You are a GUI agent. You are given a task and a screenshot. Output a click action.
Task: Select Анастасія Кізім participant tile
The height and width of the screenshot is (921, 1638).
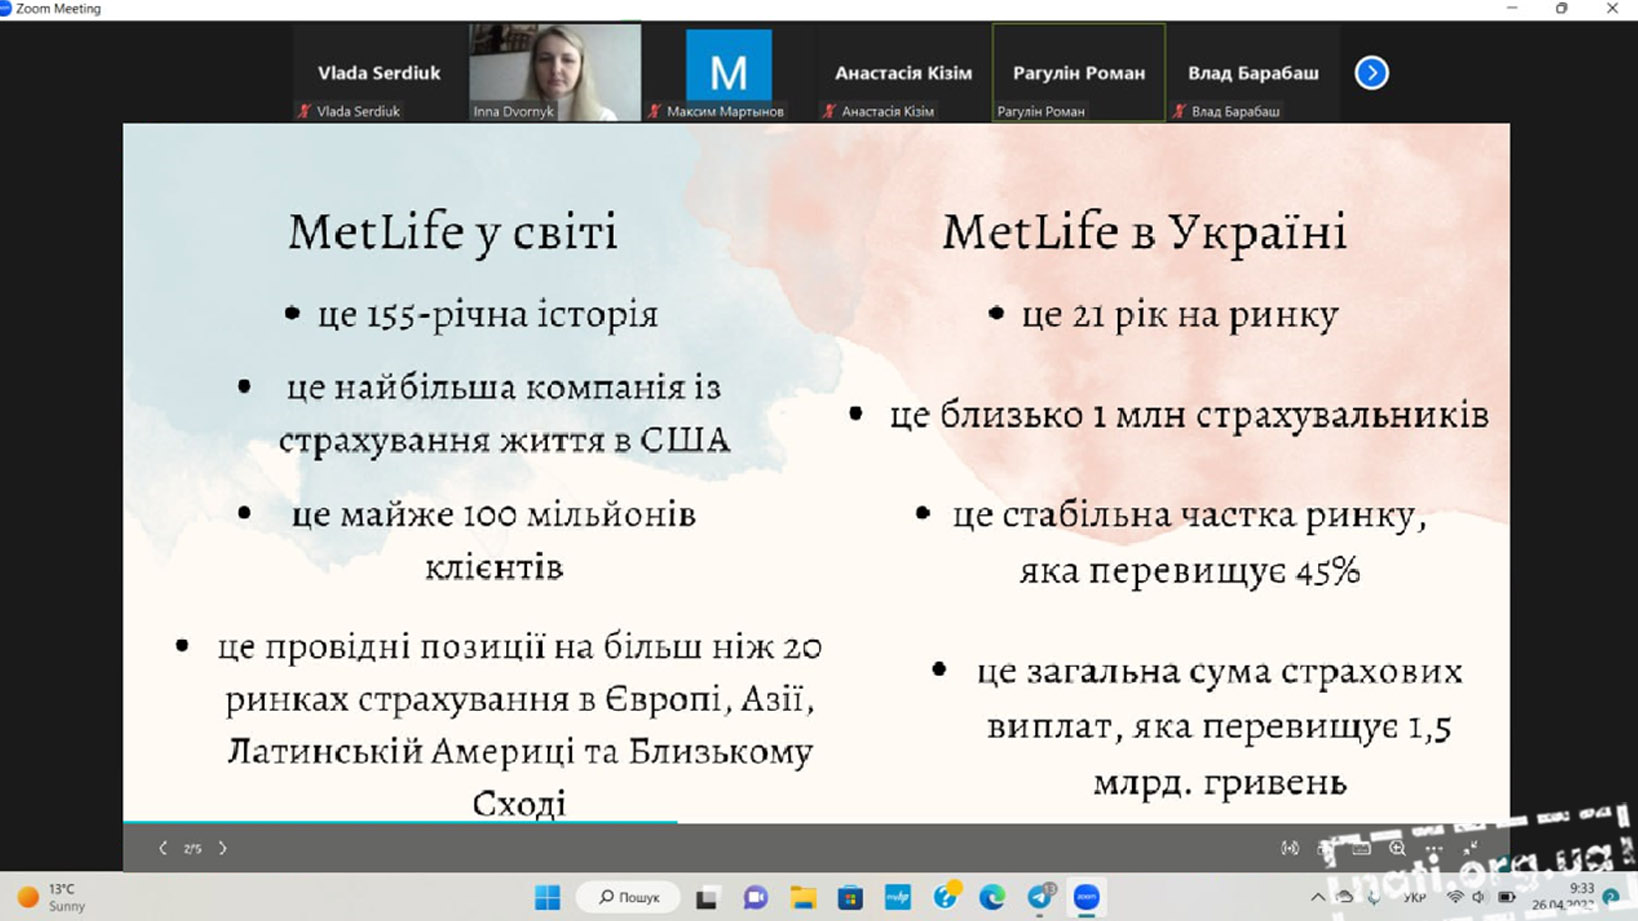903,72
